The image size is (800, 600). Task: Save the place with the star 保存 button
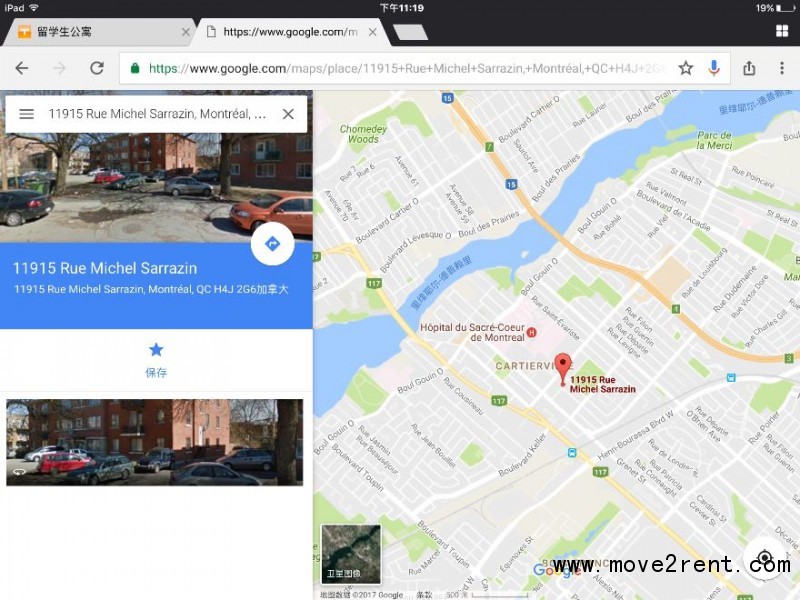tap(156, 360)
